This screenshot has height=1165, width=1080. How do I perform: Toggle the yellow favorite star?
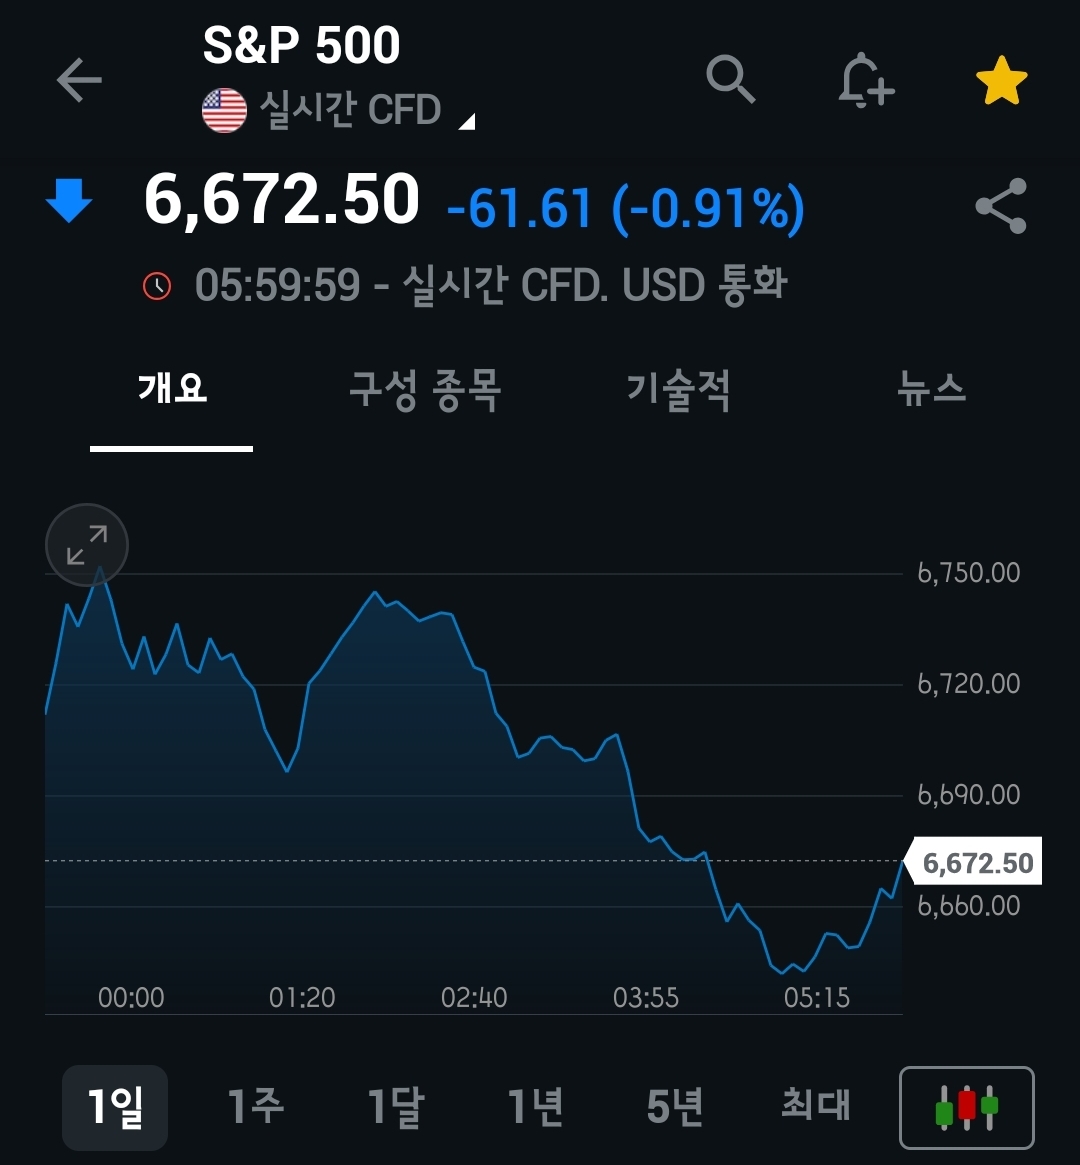point(1001,82)
